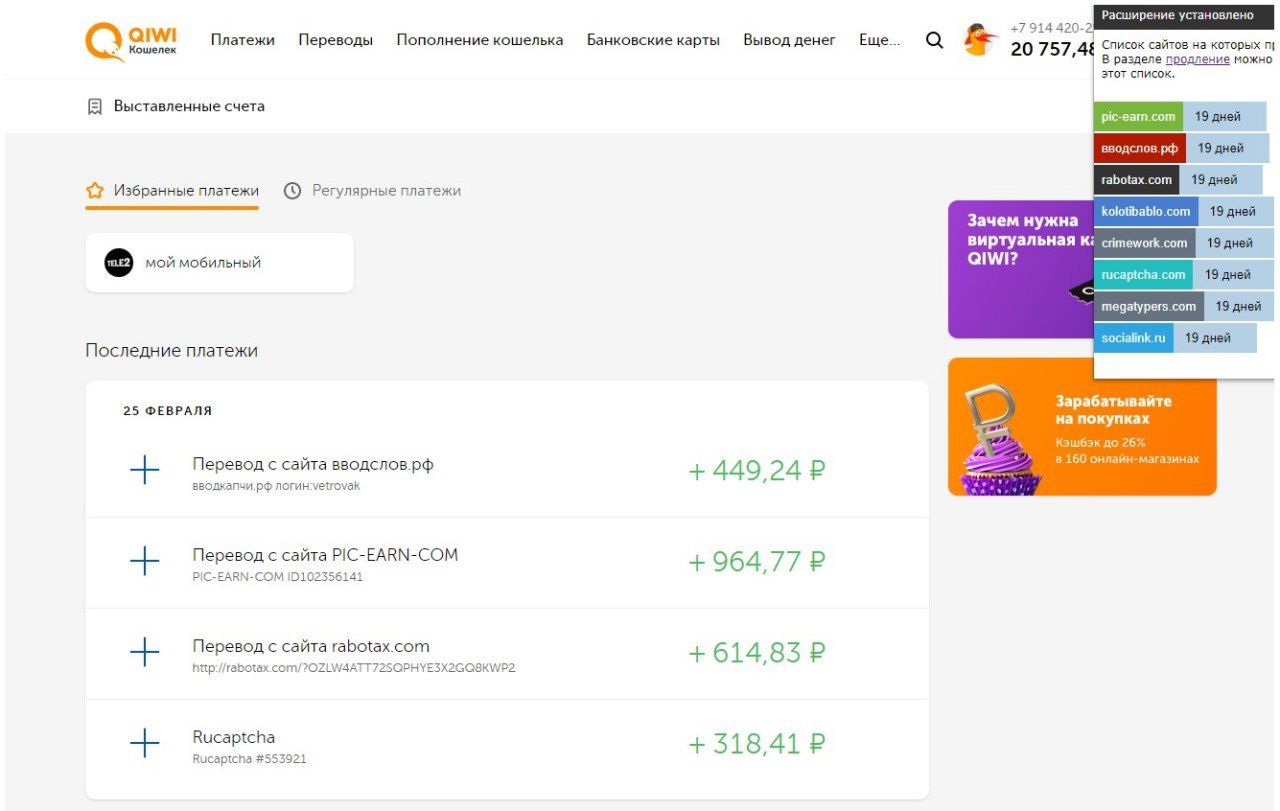Viewport: 1280px width, 811px height.
Task: Expand the Rucaptcha payment plus icon
Action: pos(145,744)
